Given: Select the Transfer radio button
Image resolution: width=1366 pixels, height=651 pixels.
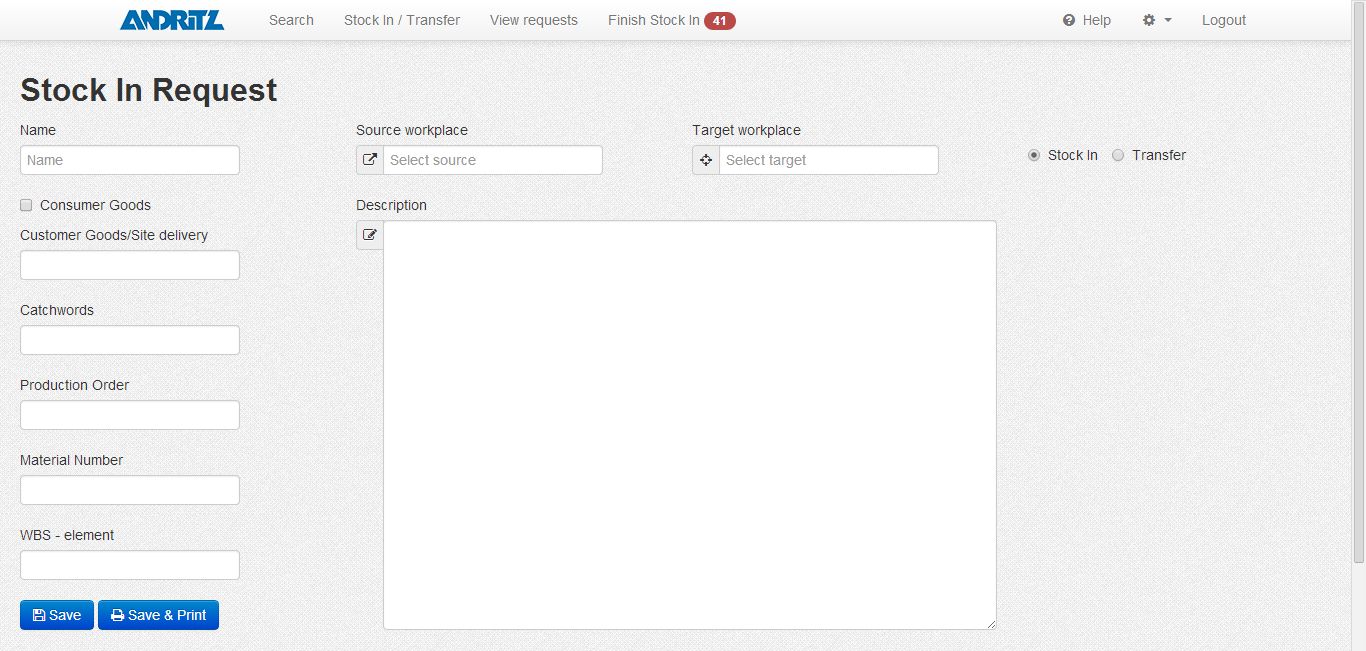Looking at the screenshot, I should click(x=1118, y=155).
